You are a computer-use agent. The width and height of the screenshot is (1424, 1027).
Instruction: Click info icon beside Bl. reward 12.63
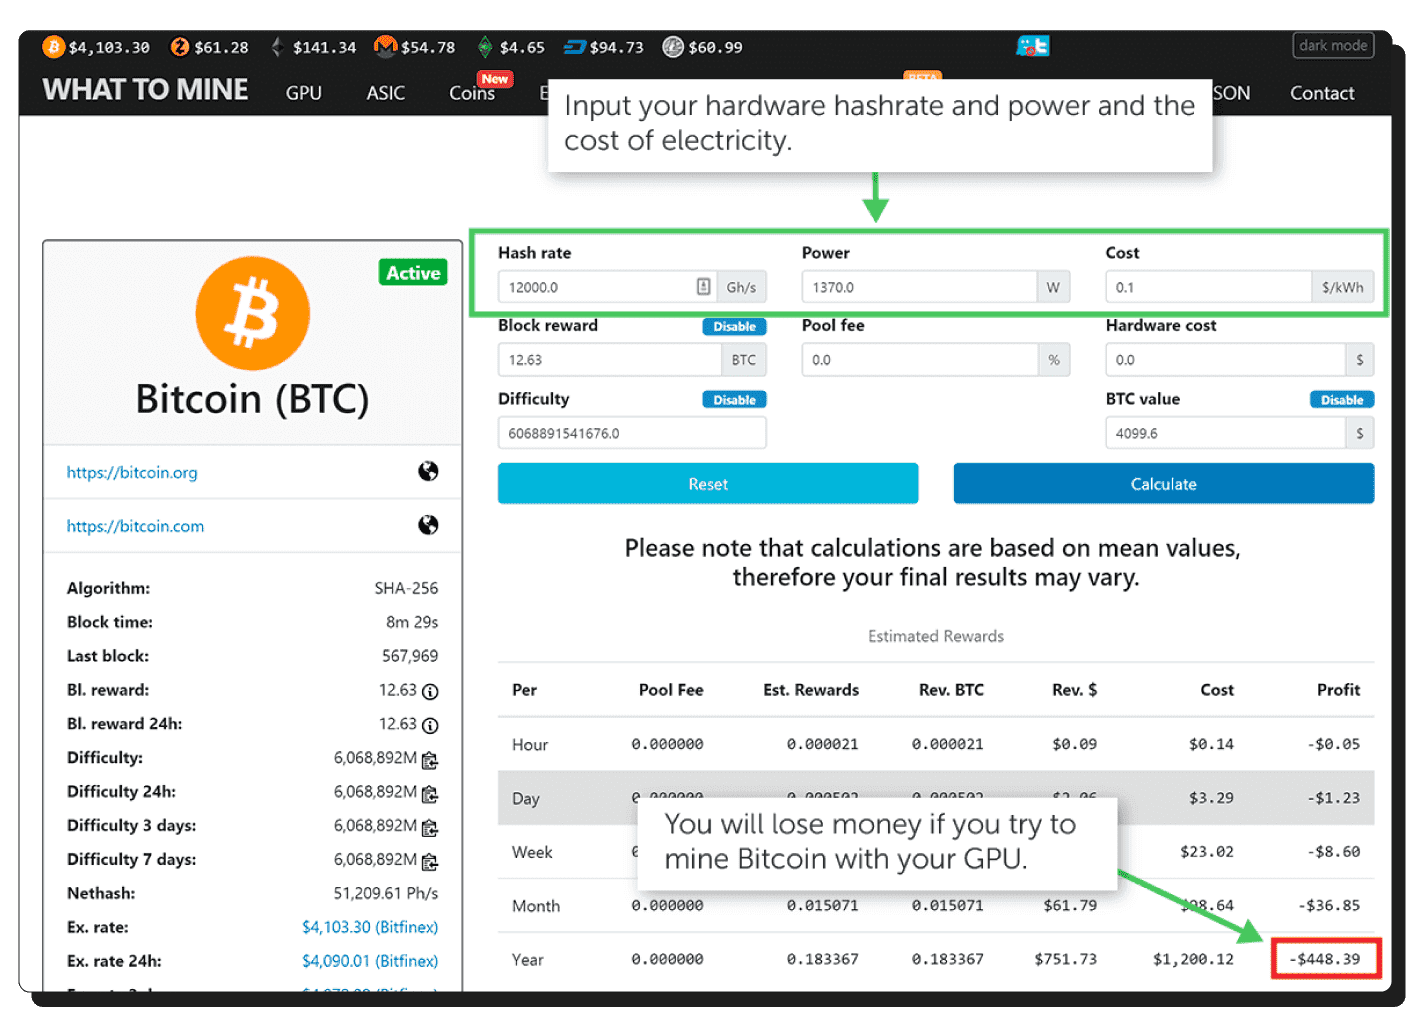pyautogui.click(x=430, y=691)
